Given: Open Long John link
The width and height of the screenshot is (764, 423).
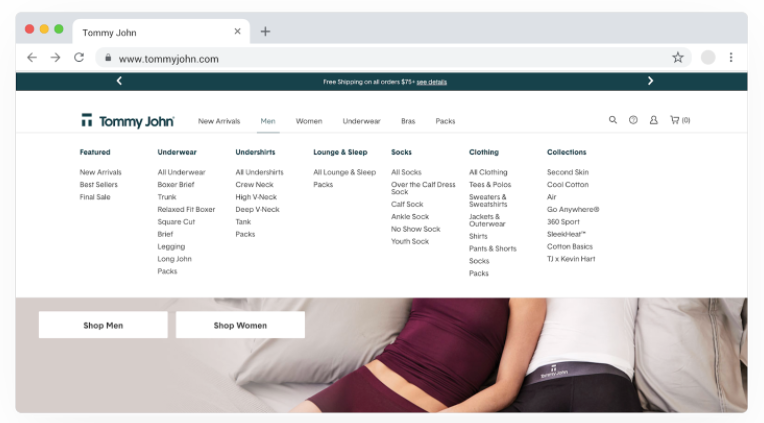Looking at the screenshot, I should pyautogui.click(x=174, y=259).
